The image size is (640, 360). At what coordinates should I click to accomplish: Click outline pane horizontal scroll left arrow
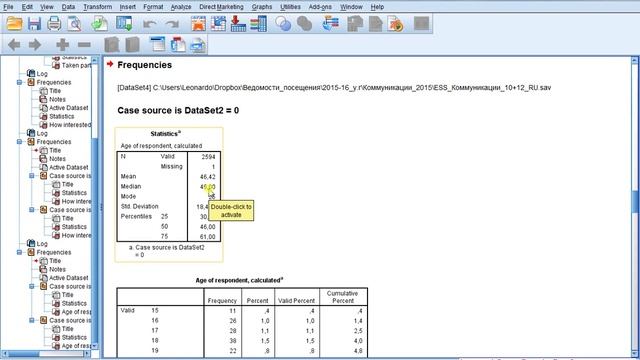5,353
